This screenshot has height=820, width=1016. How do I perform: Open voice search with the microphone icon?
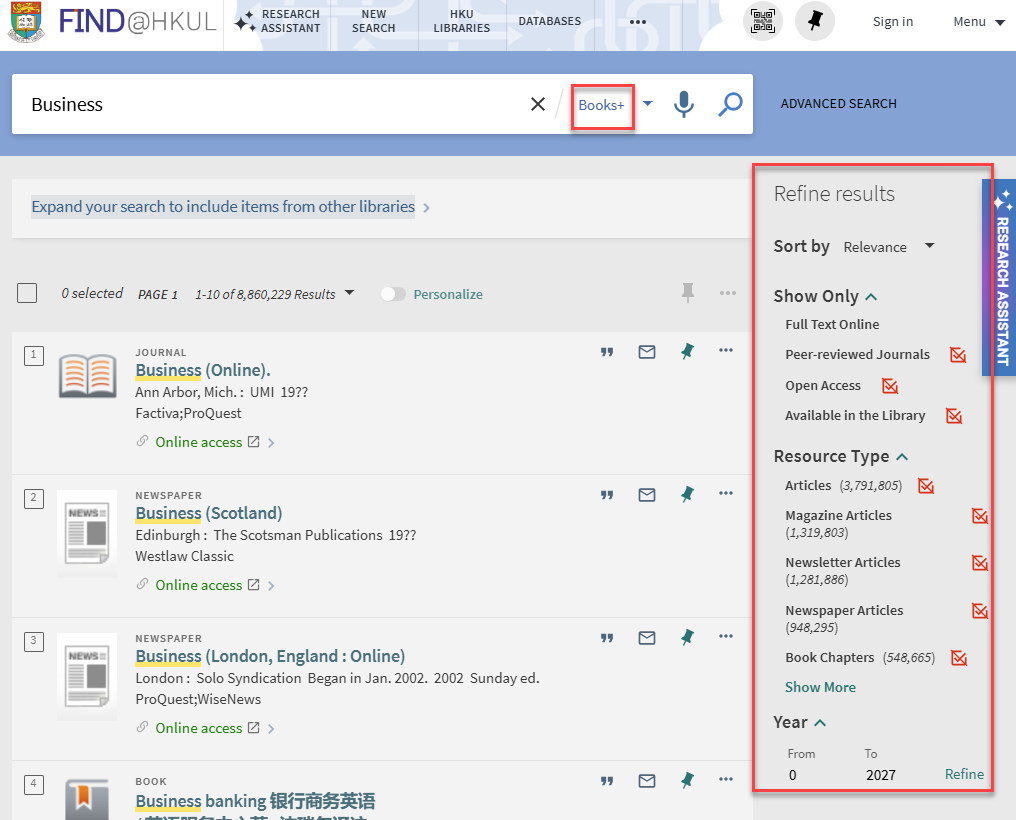[684, 104]
